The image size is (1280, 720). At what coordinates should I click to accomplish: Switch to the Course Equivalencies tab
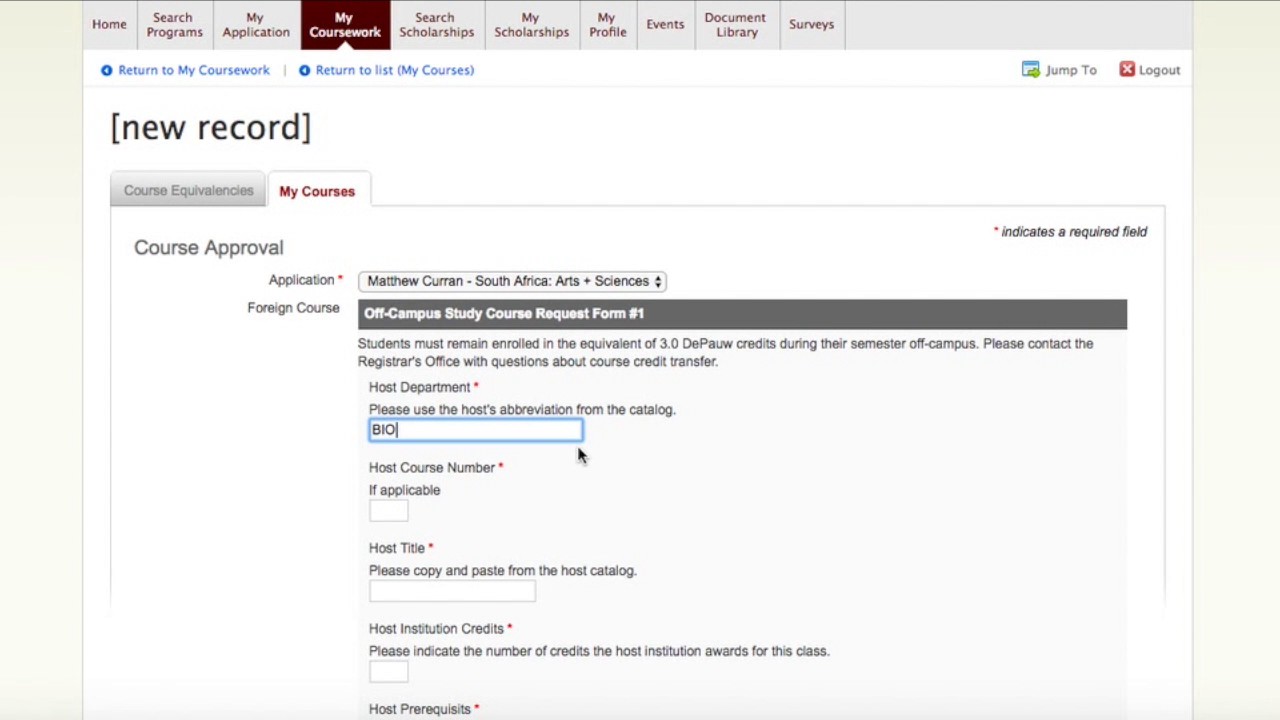point(188,190)
